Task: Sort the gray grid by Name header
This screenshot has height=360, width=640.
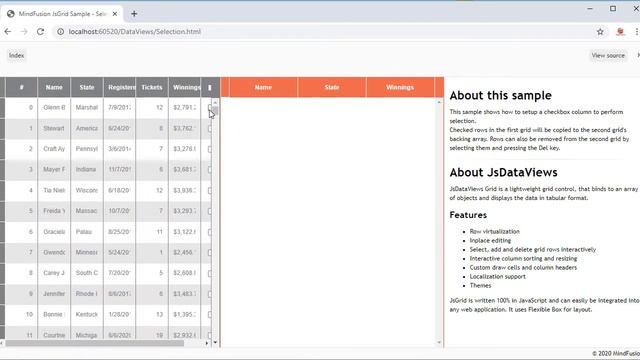Action: tap(54, 87)
